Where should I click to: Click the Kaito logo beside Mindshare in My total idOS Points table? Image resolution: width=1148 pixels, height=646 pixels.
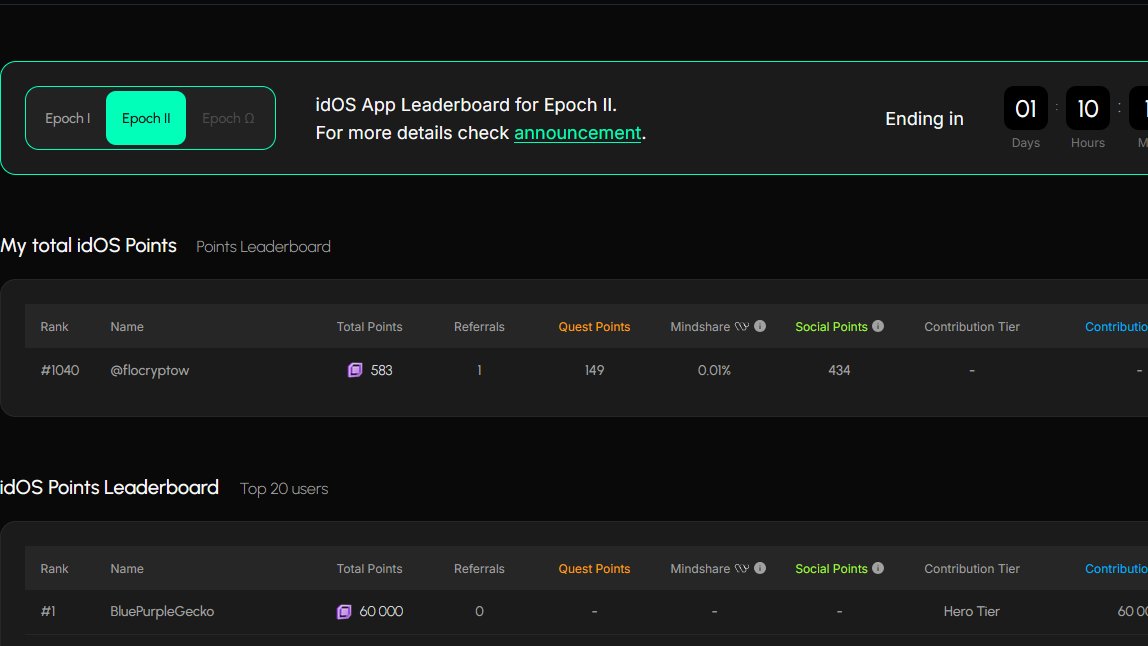point(742,327)
